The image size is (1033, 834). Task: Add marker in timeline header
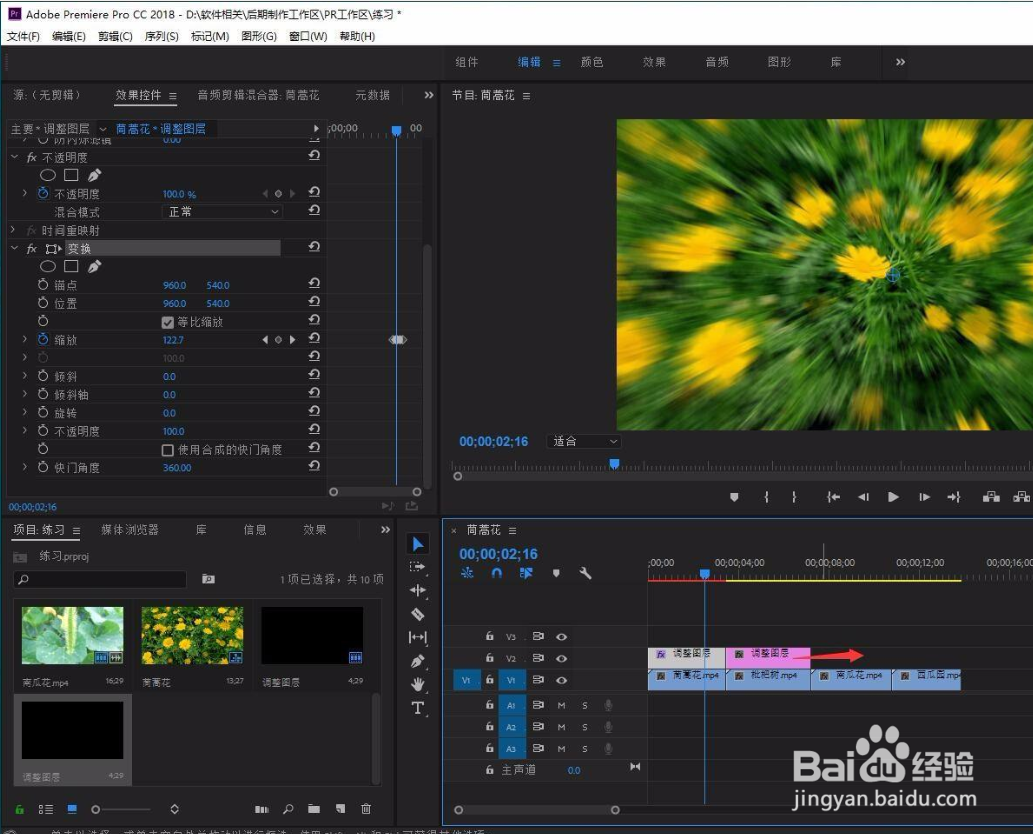tap(556, 573)
